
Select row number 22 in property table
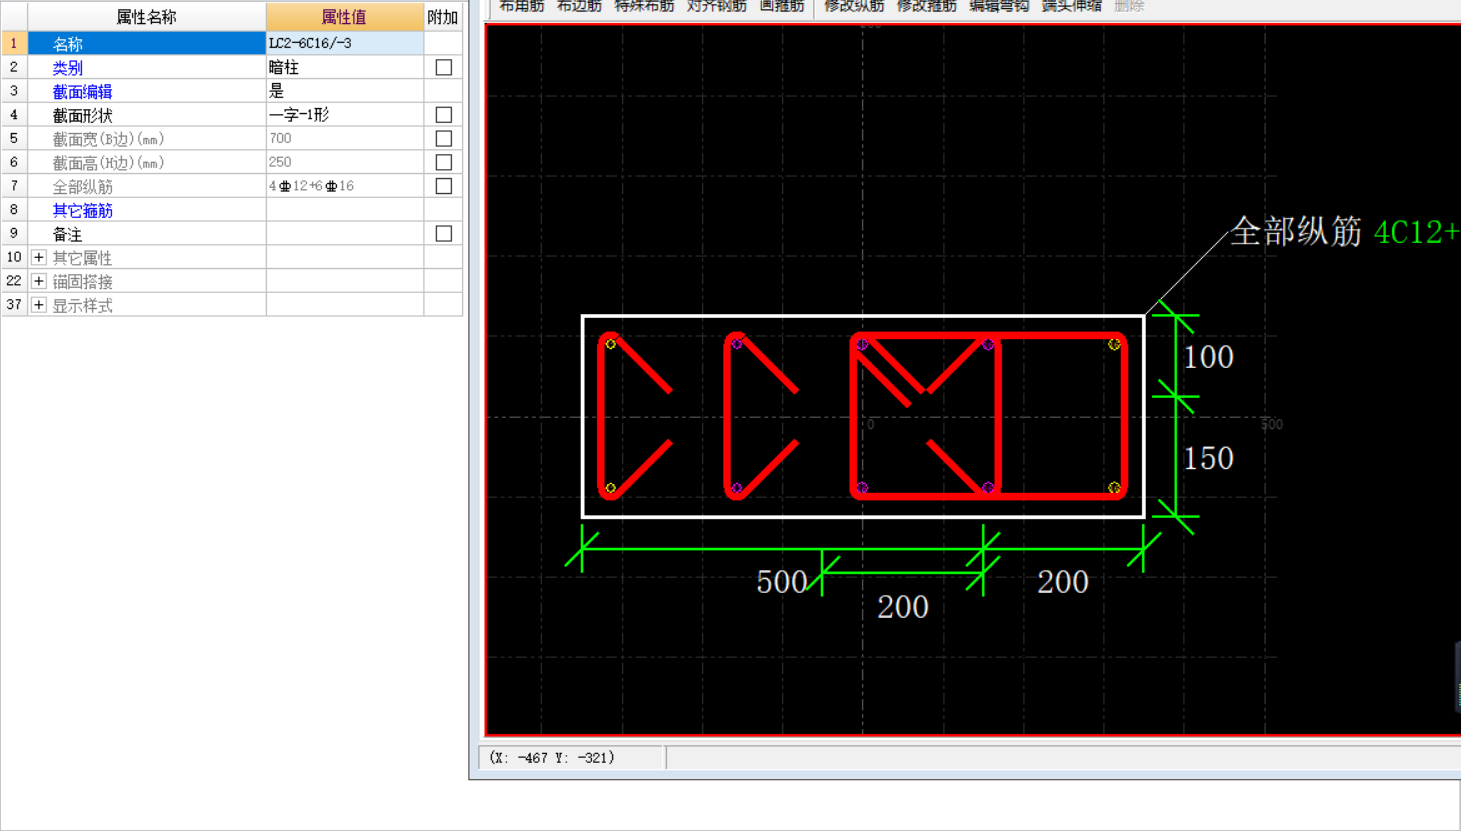tap(14, 282)
